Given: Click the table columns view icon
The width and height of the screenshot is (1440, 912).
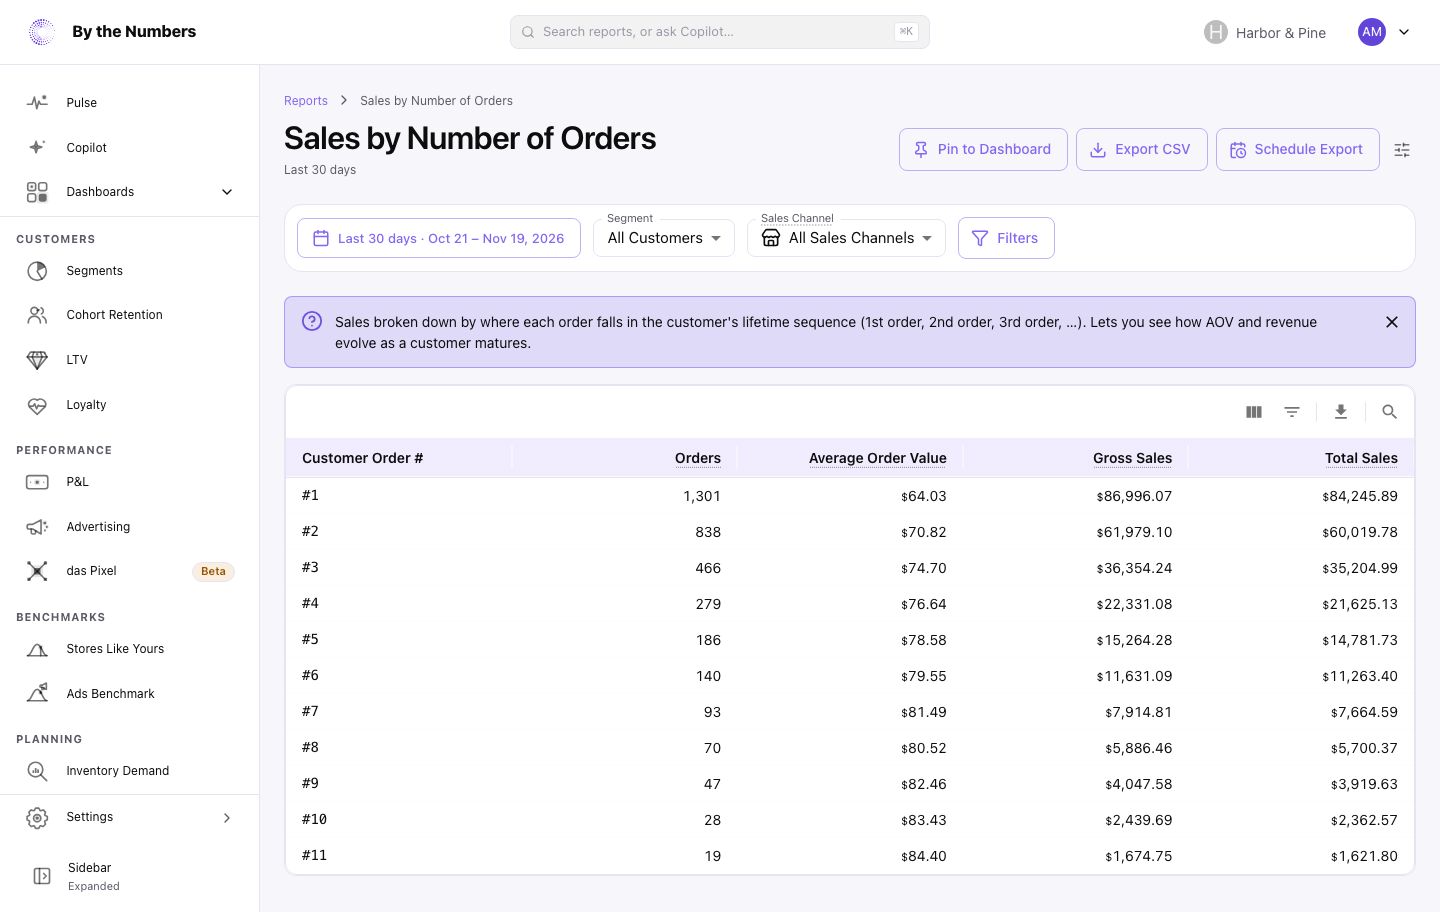Looking at the screenshot, I should [x=1254, y=412].
